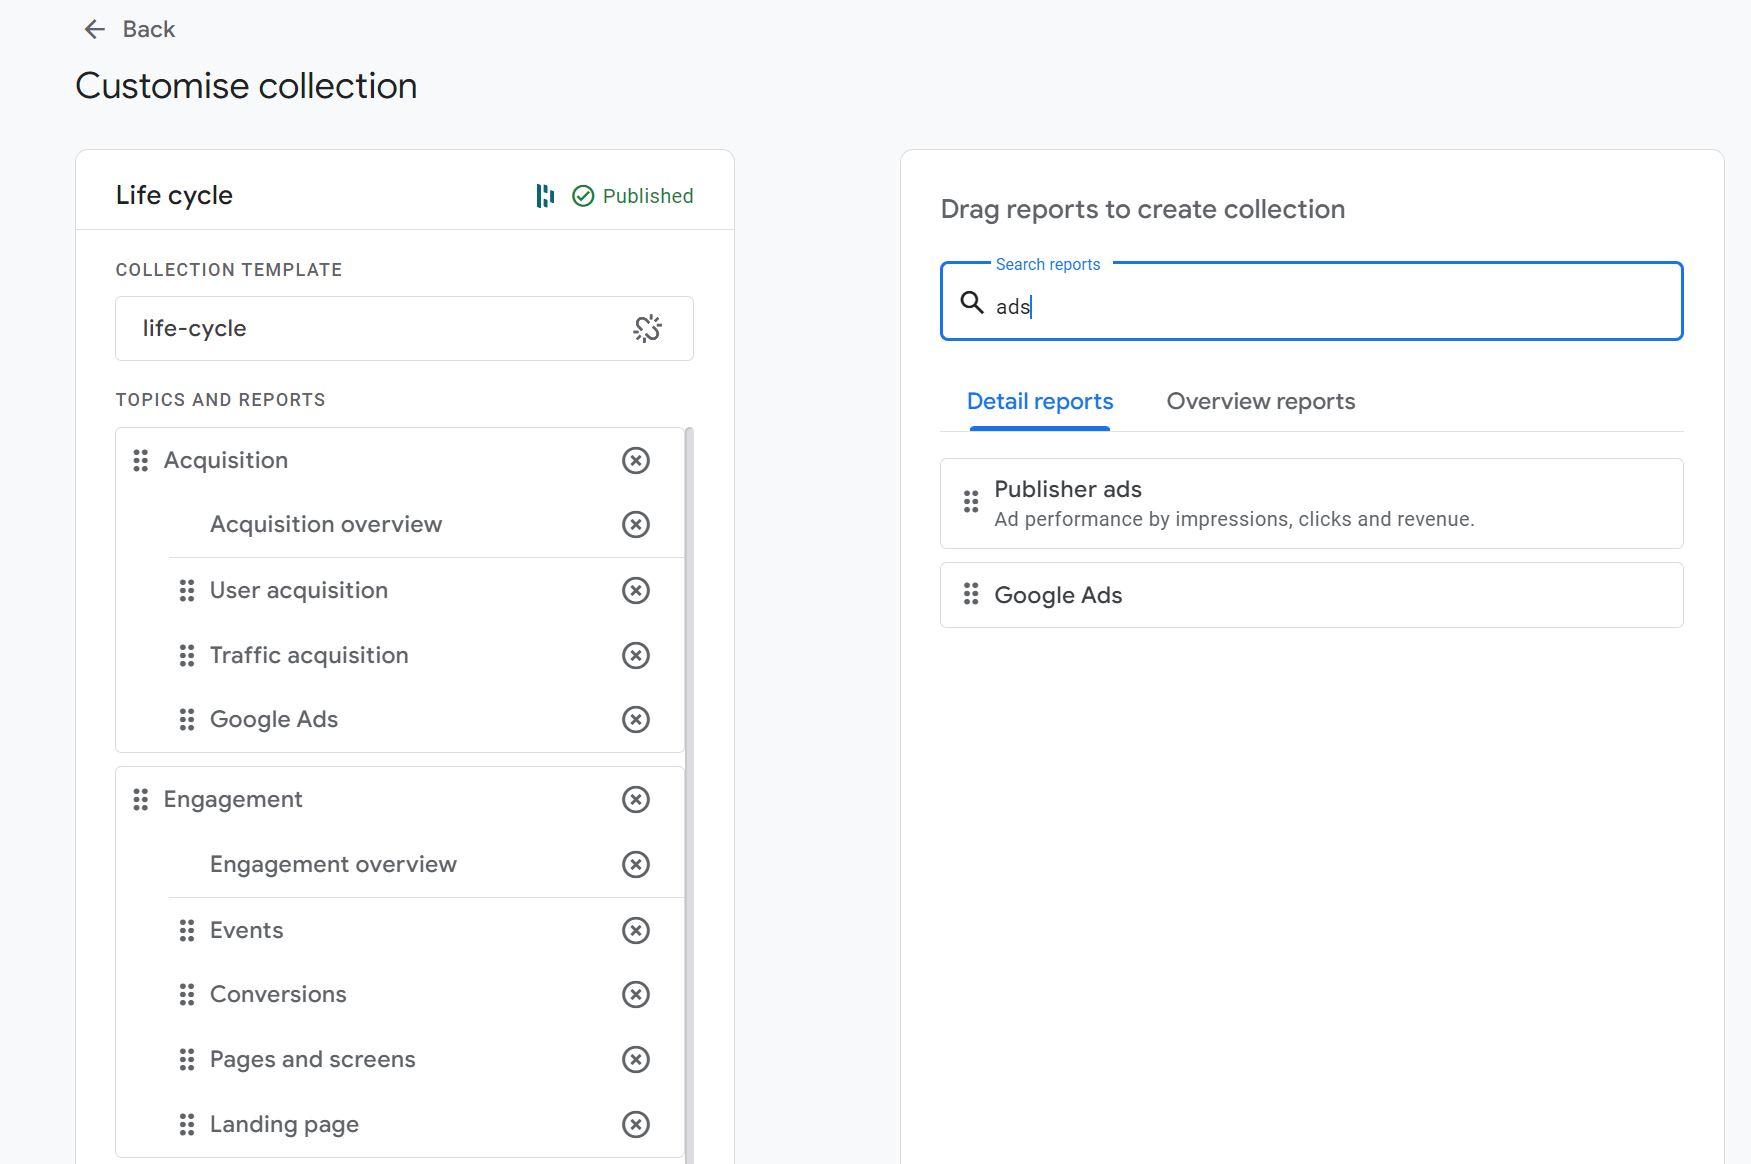Grab the Google Ads card drag handle
This screenshot has width=1751, height=1164.
[971, 594]
